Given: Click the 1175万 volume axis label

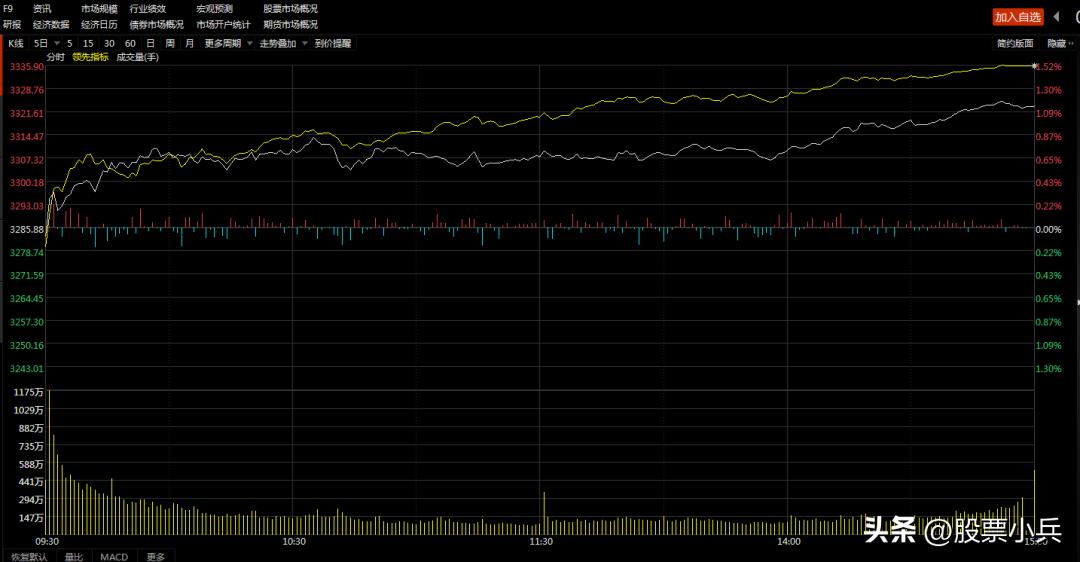Looking at the screenshot, I should pyautogui.click(x=28, y=392).
